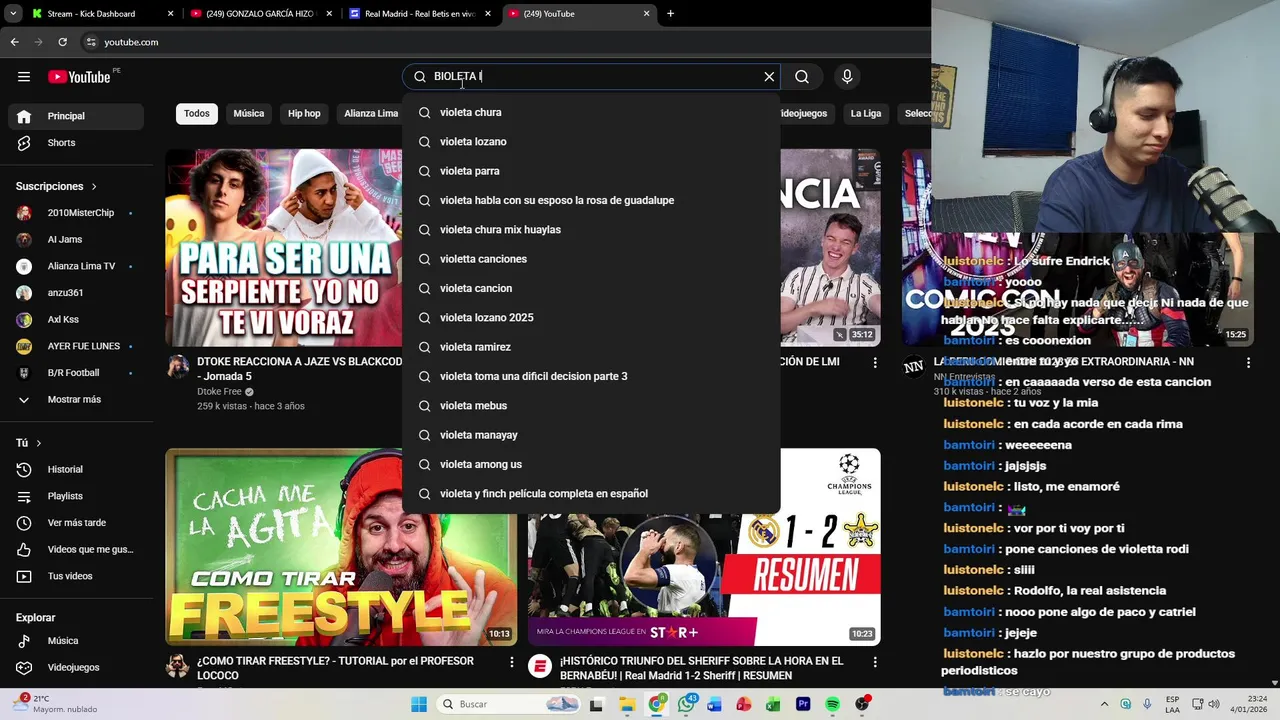
Task: Open Playlists in the sidebar
Action: click(76, 496)
